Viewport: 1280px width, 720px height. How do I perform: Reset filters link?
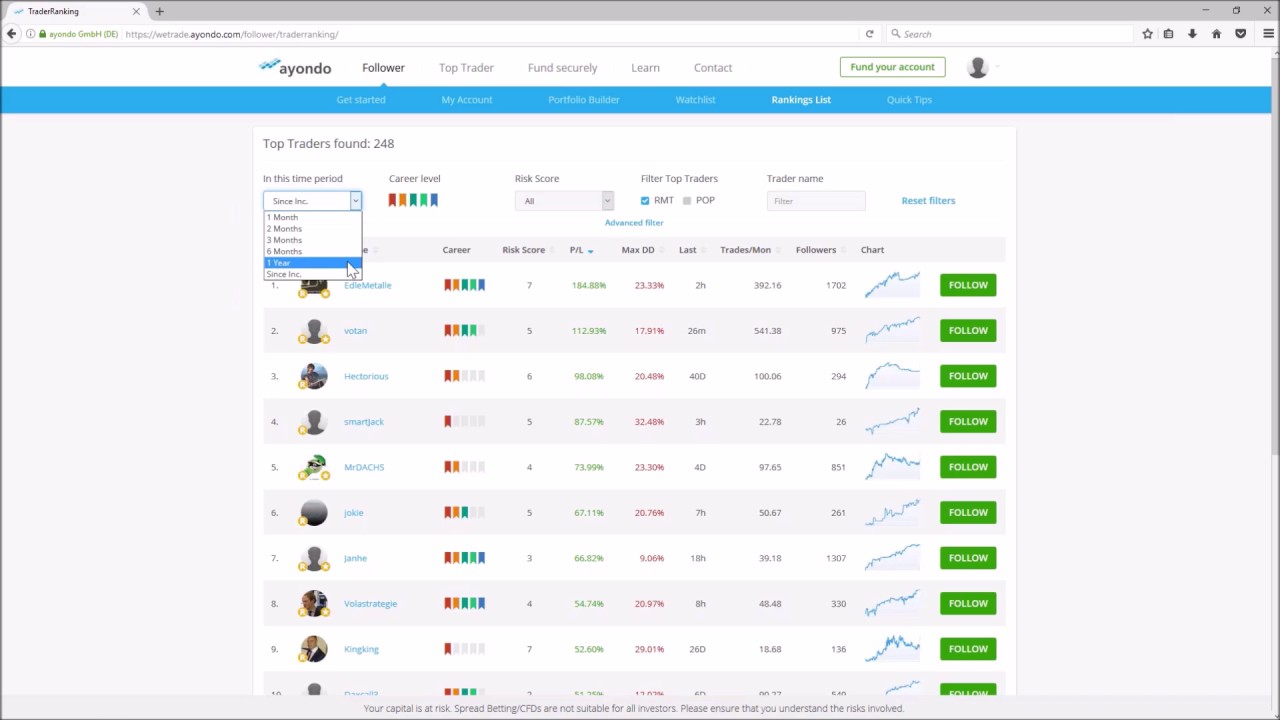pyautogui.click(x=928, y=201)
